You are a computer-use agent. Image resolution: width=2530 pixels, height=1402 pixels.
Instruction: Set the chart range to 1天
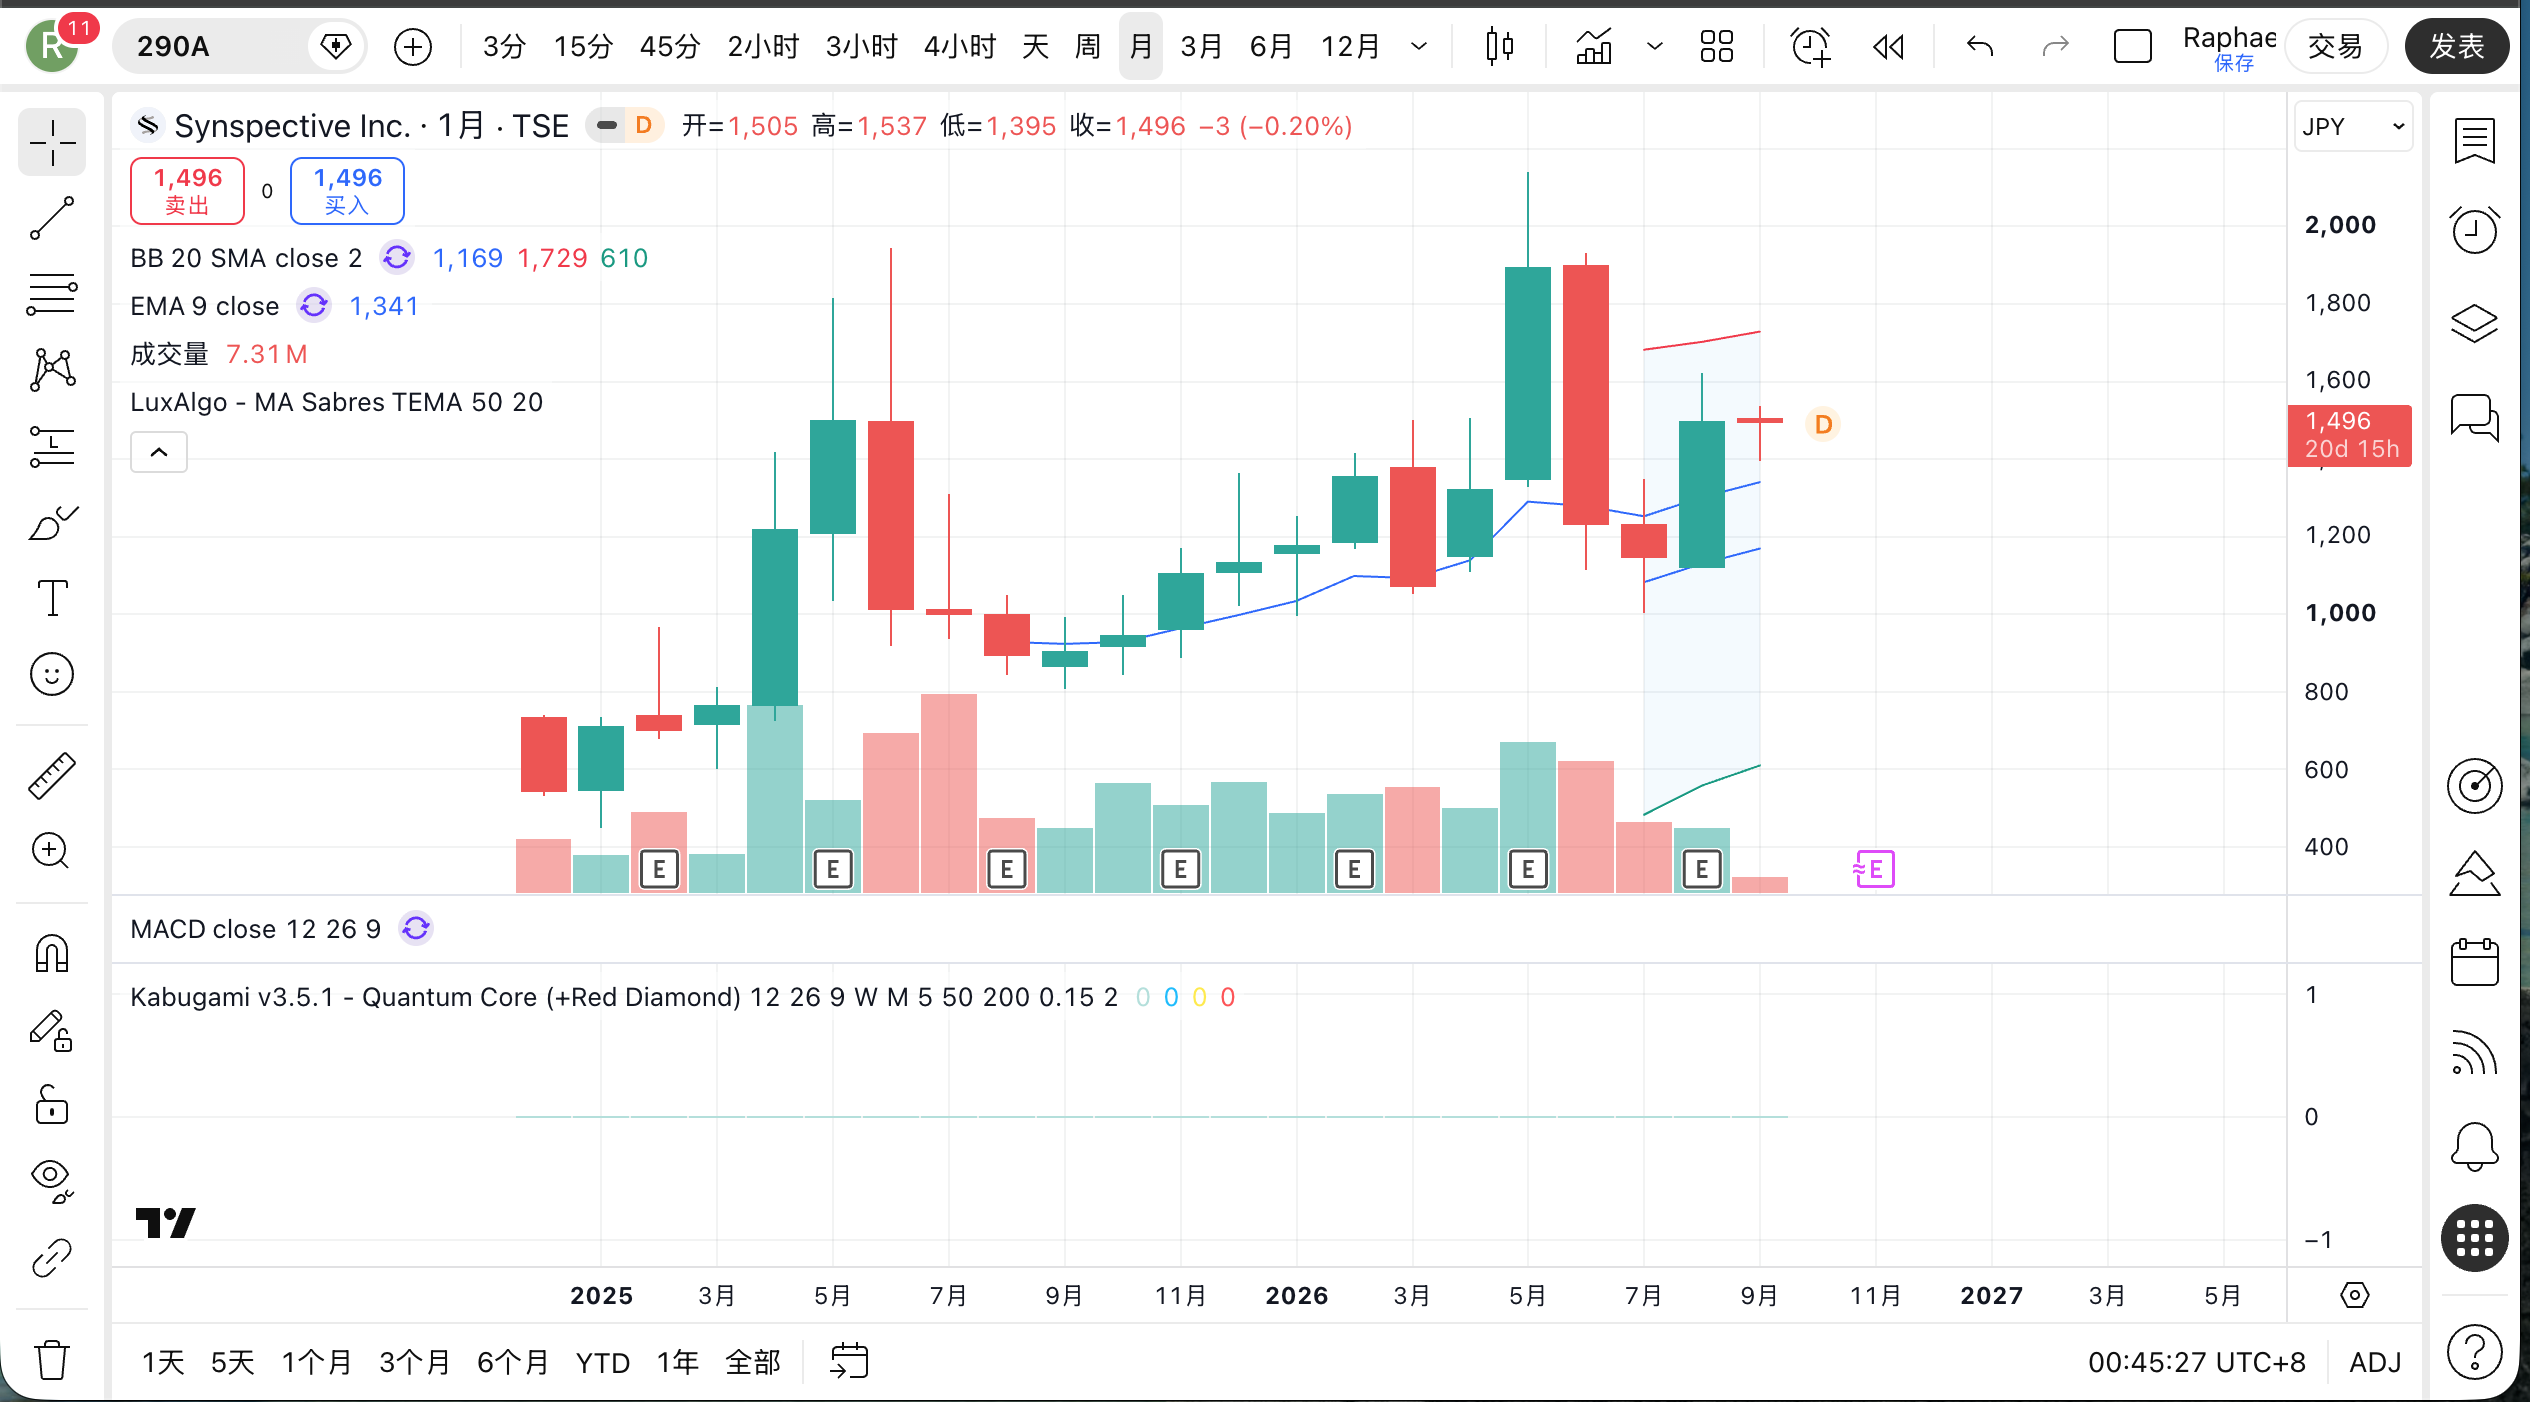[163, 1362]
